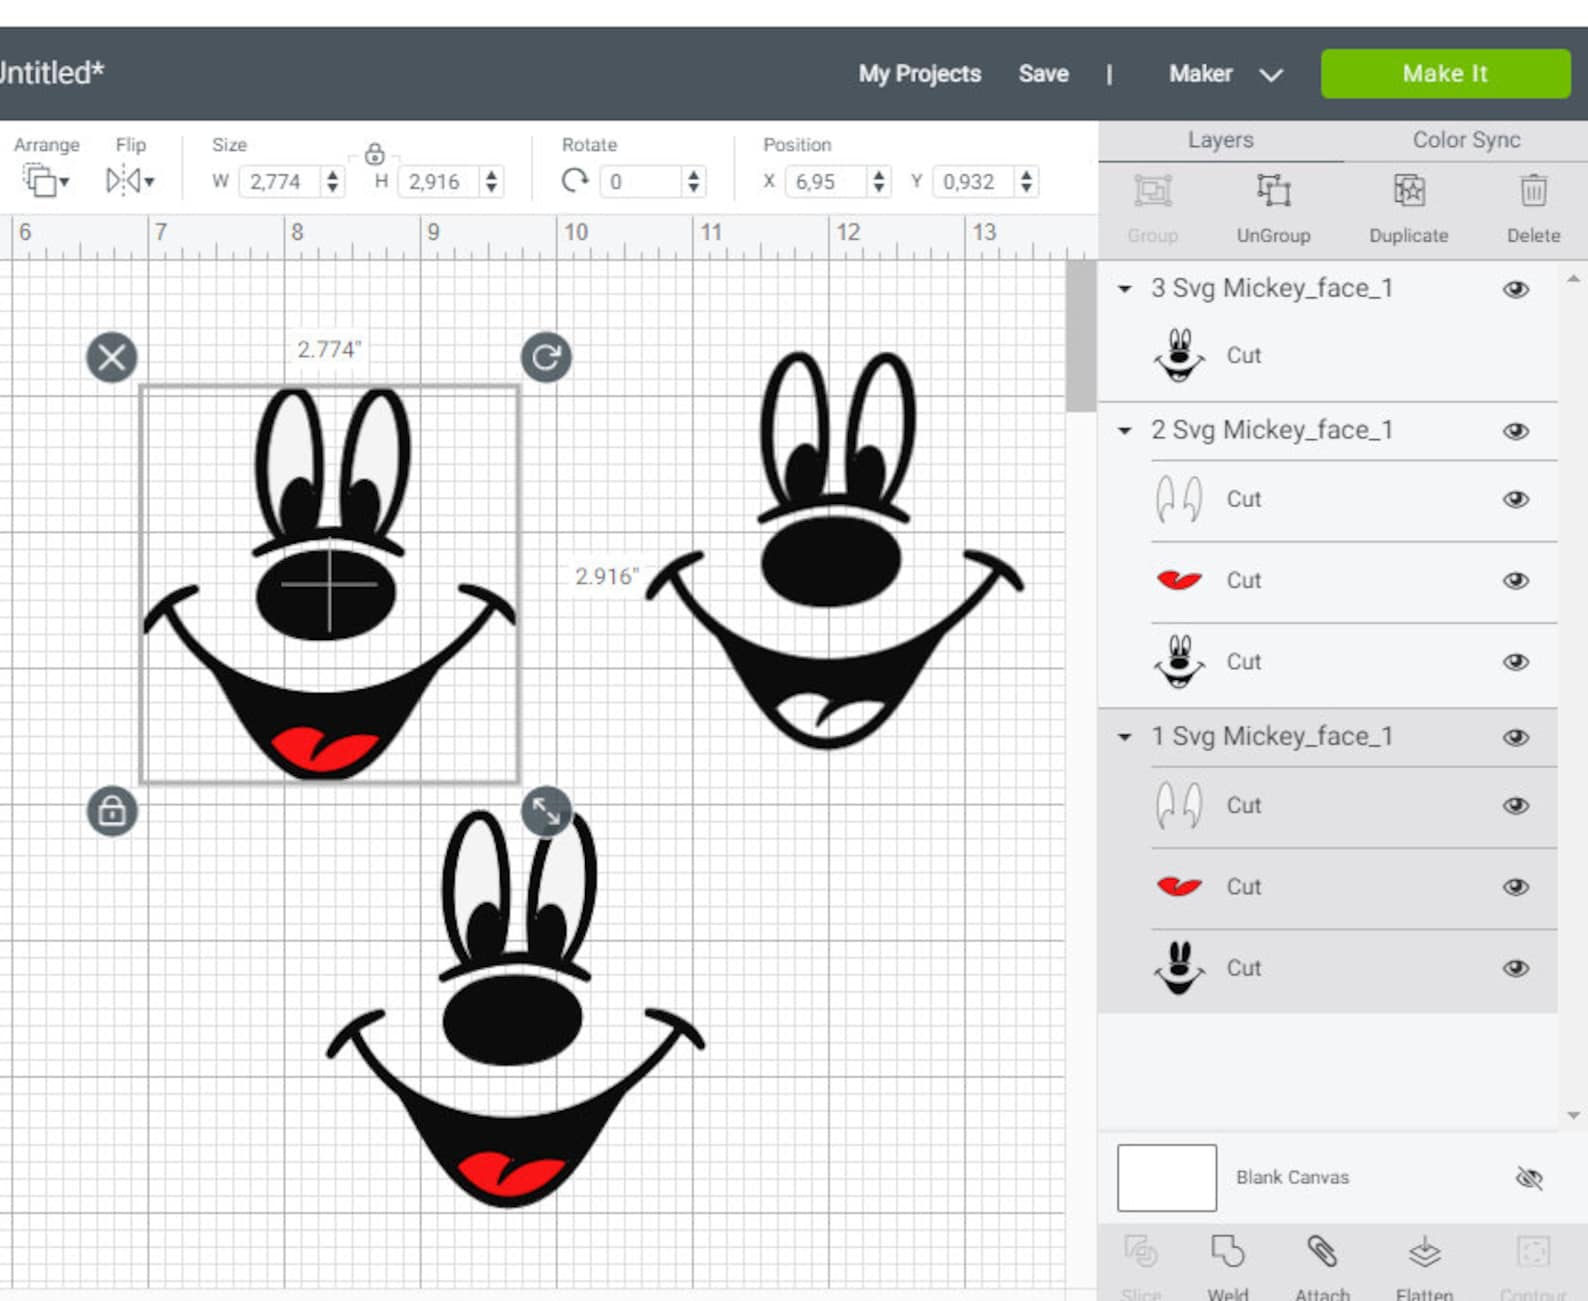Hide face Cut layer in group 2
This screenshot has width=1588, height=1301.
pyautogui.click(x=1516, y=662)
